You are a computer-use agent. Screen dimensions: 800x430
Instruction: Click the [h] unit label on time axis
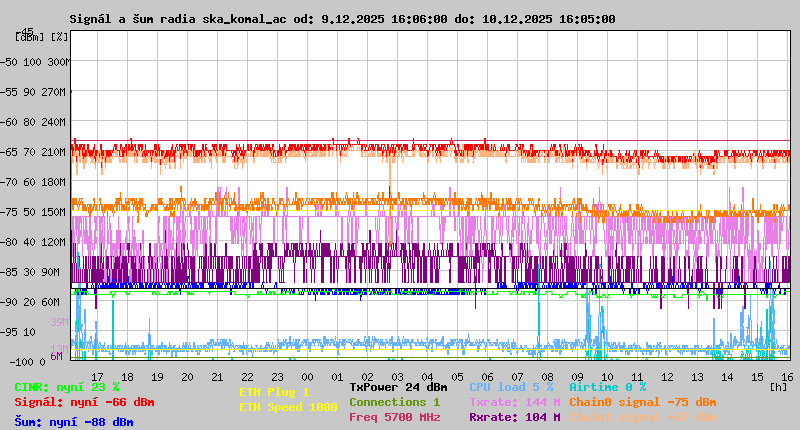coord(778,386)
